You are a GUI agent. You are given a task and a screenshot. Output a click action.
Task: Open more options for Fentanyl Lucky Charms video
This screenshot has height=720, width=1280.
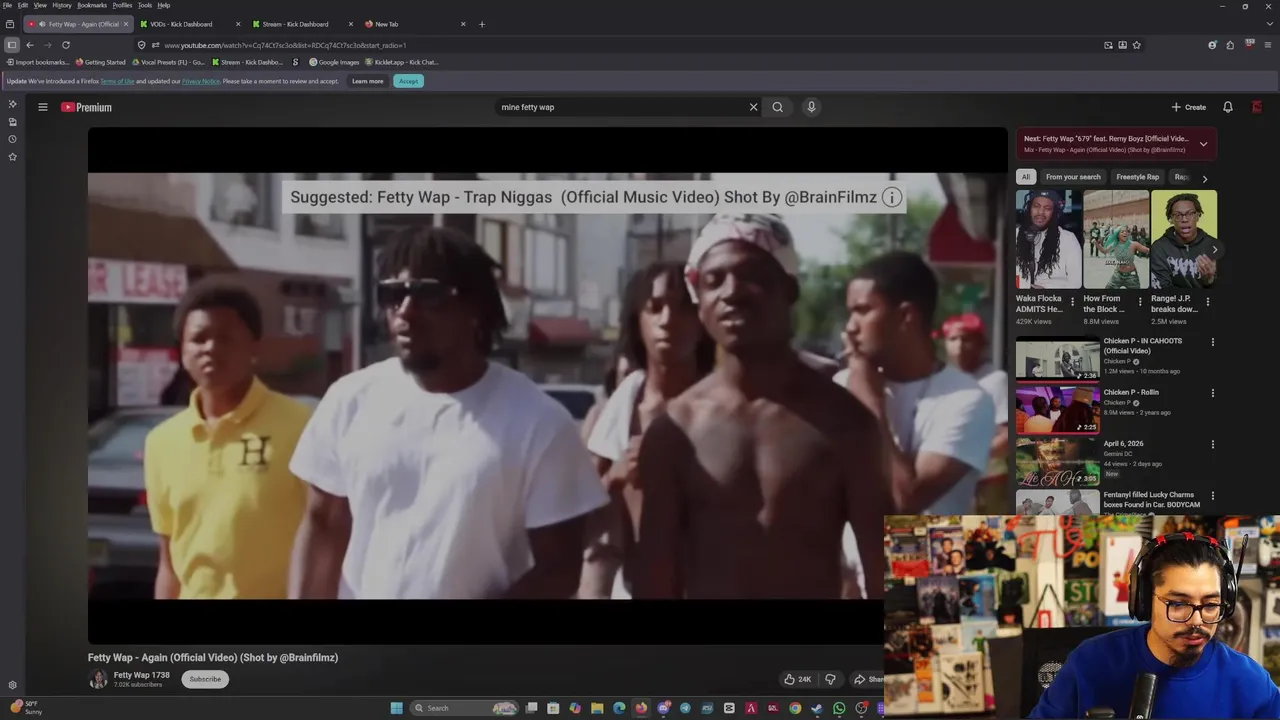click(1213, 496)
